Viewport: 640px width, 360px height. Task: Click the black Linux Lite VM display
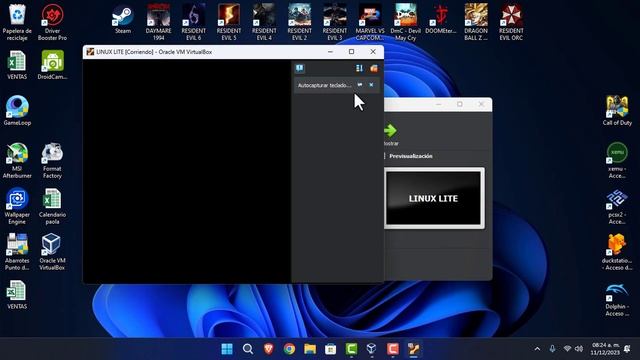tap(187, 171)
